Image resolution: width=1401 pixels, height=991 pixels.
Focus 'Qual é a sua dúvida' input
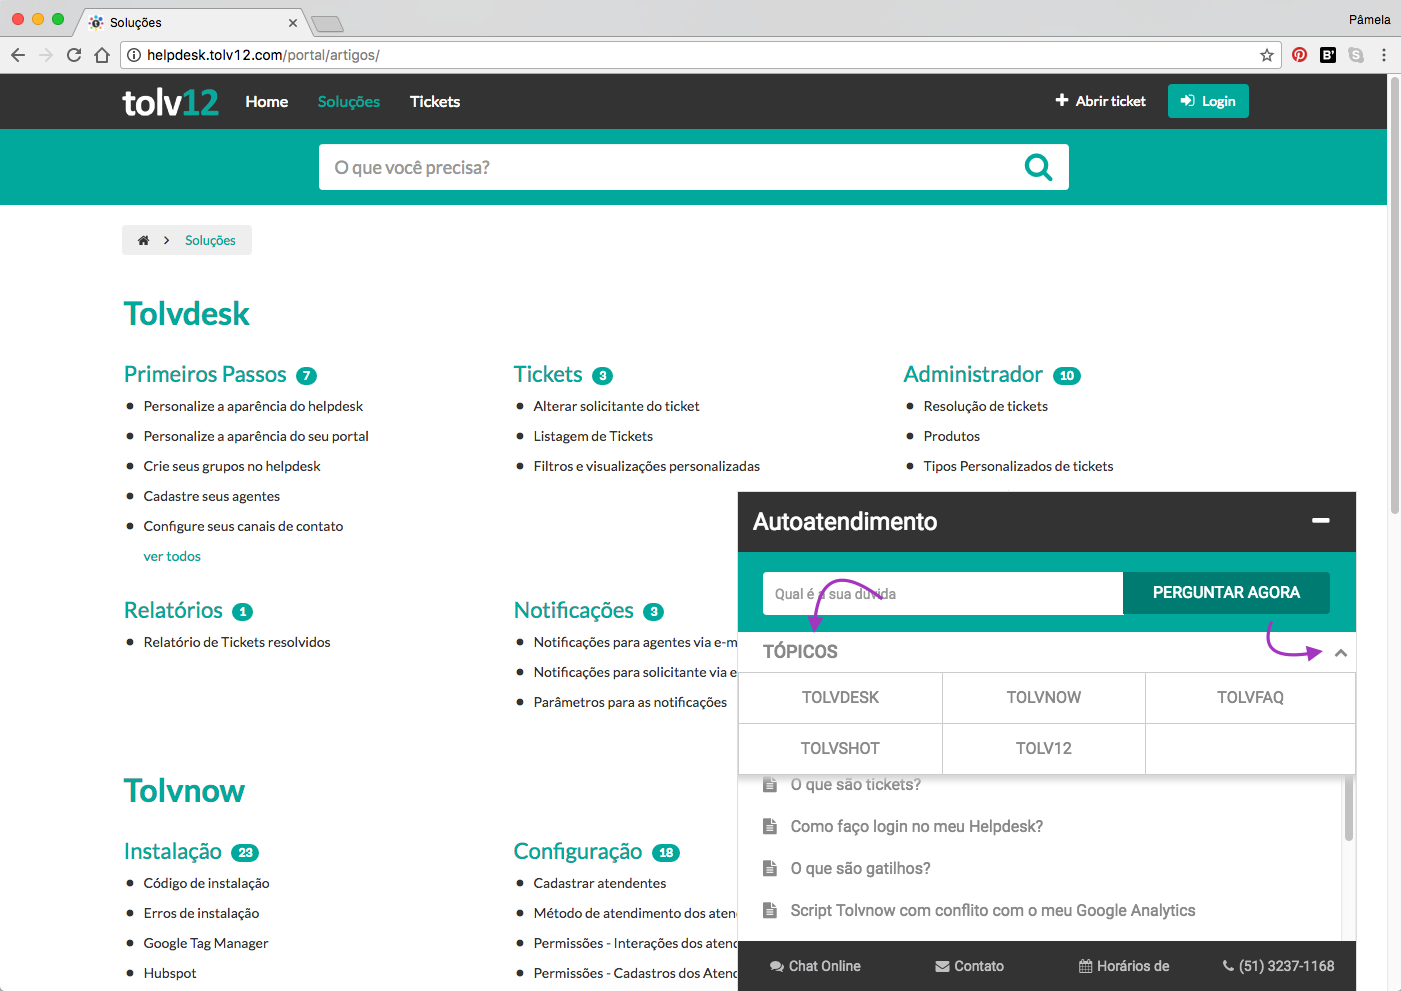tap(943, 593)
